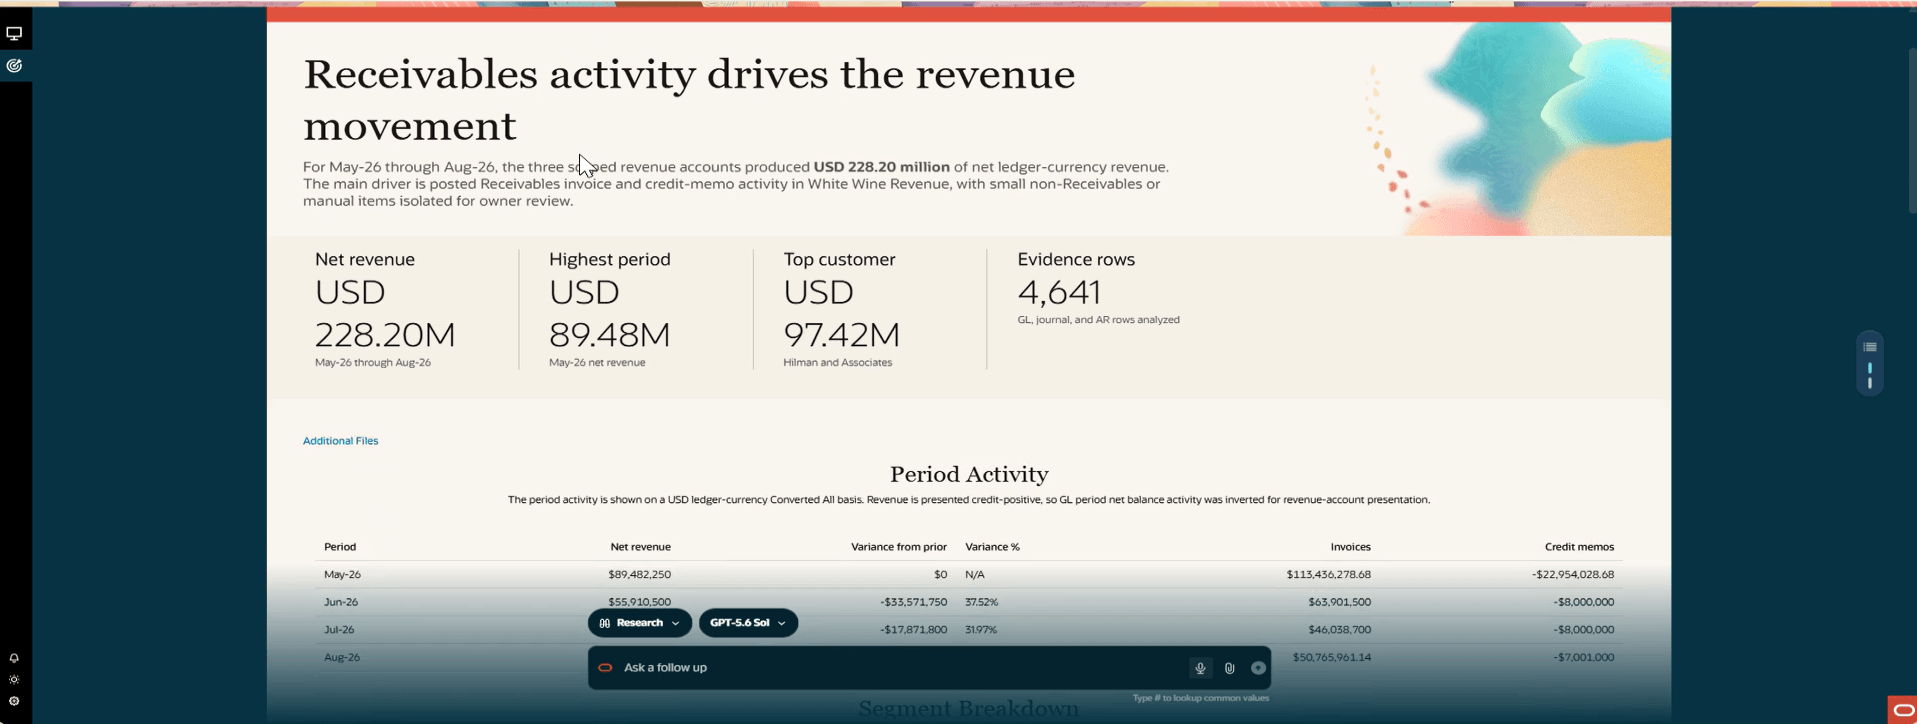The width and height of the screenshot is (1917, 724).
Task: Open the red Oracle assistant button
Action: coord(1902,710)
